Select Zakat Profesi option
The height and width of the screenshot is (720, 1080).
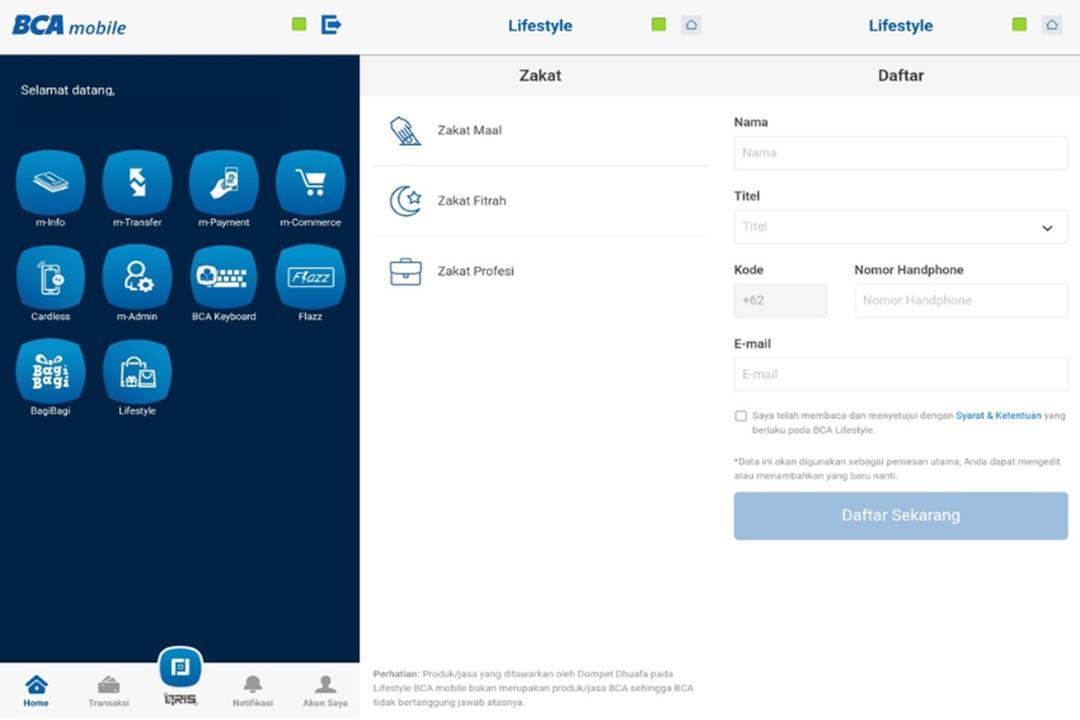click(x=540, y=271)
